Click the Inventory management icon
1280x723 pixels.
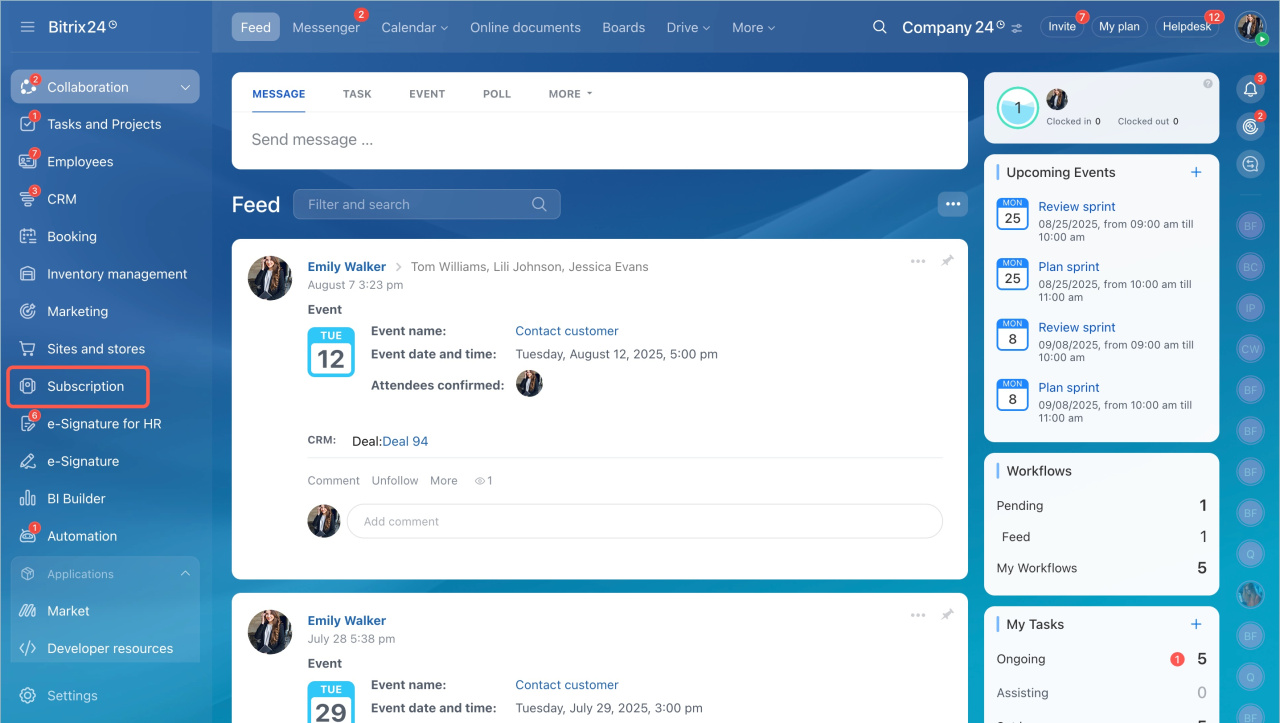point(28,274)
